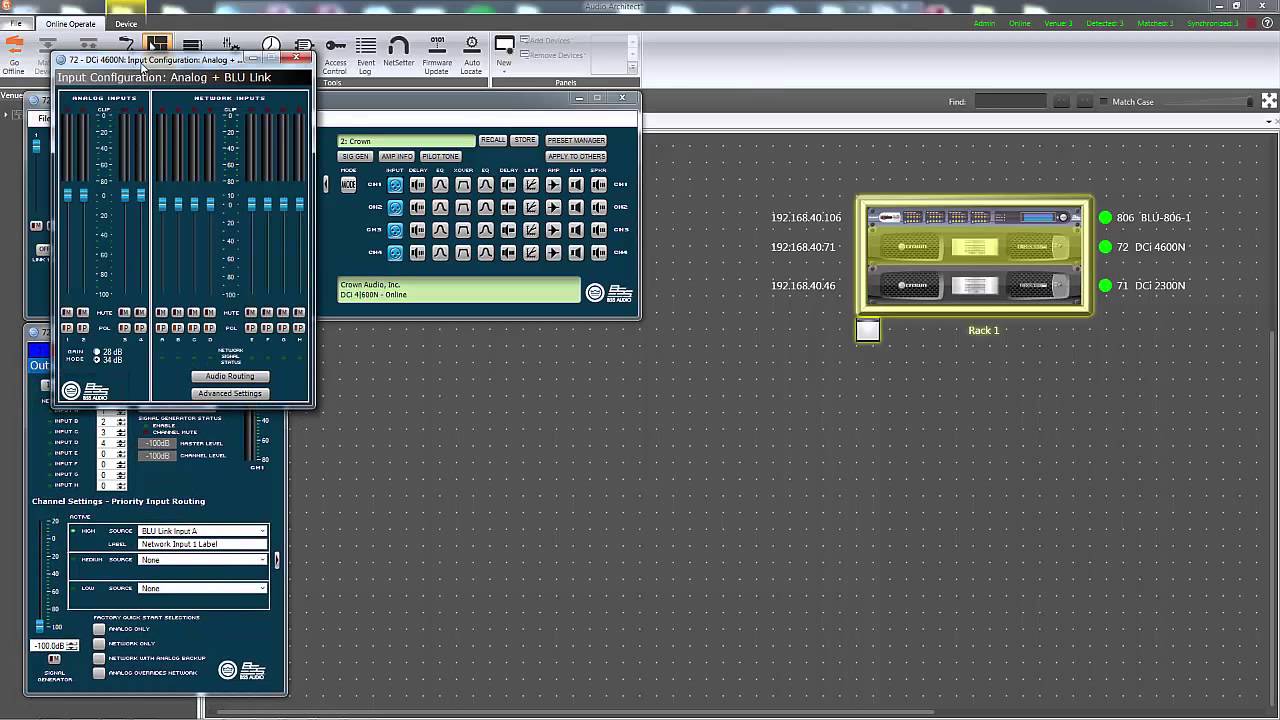Click the Find search field

pos(1010,102)
